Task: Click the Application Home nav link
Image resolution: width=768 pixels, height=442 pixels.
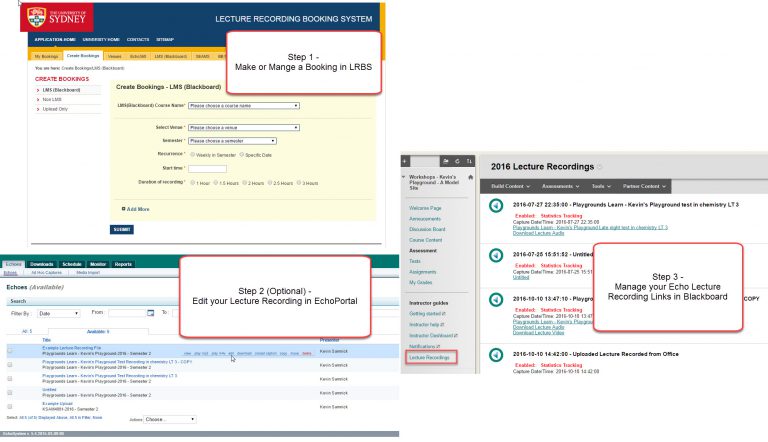Action: click(55, 40)
